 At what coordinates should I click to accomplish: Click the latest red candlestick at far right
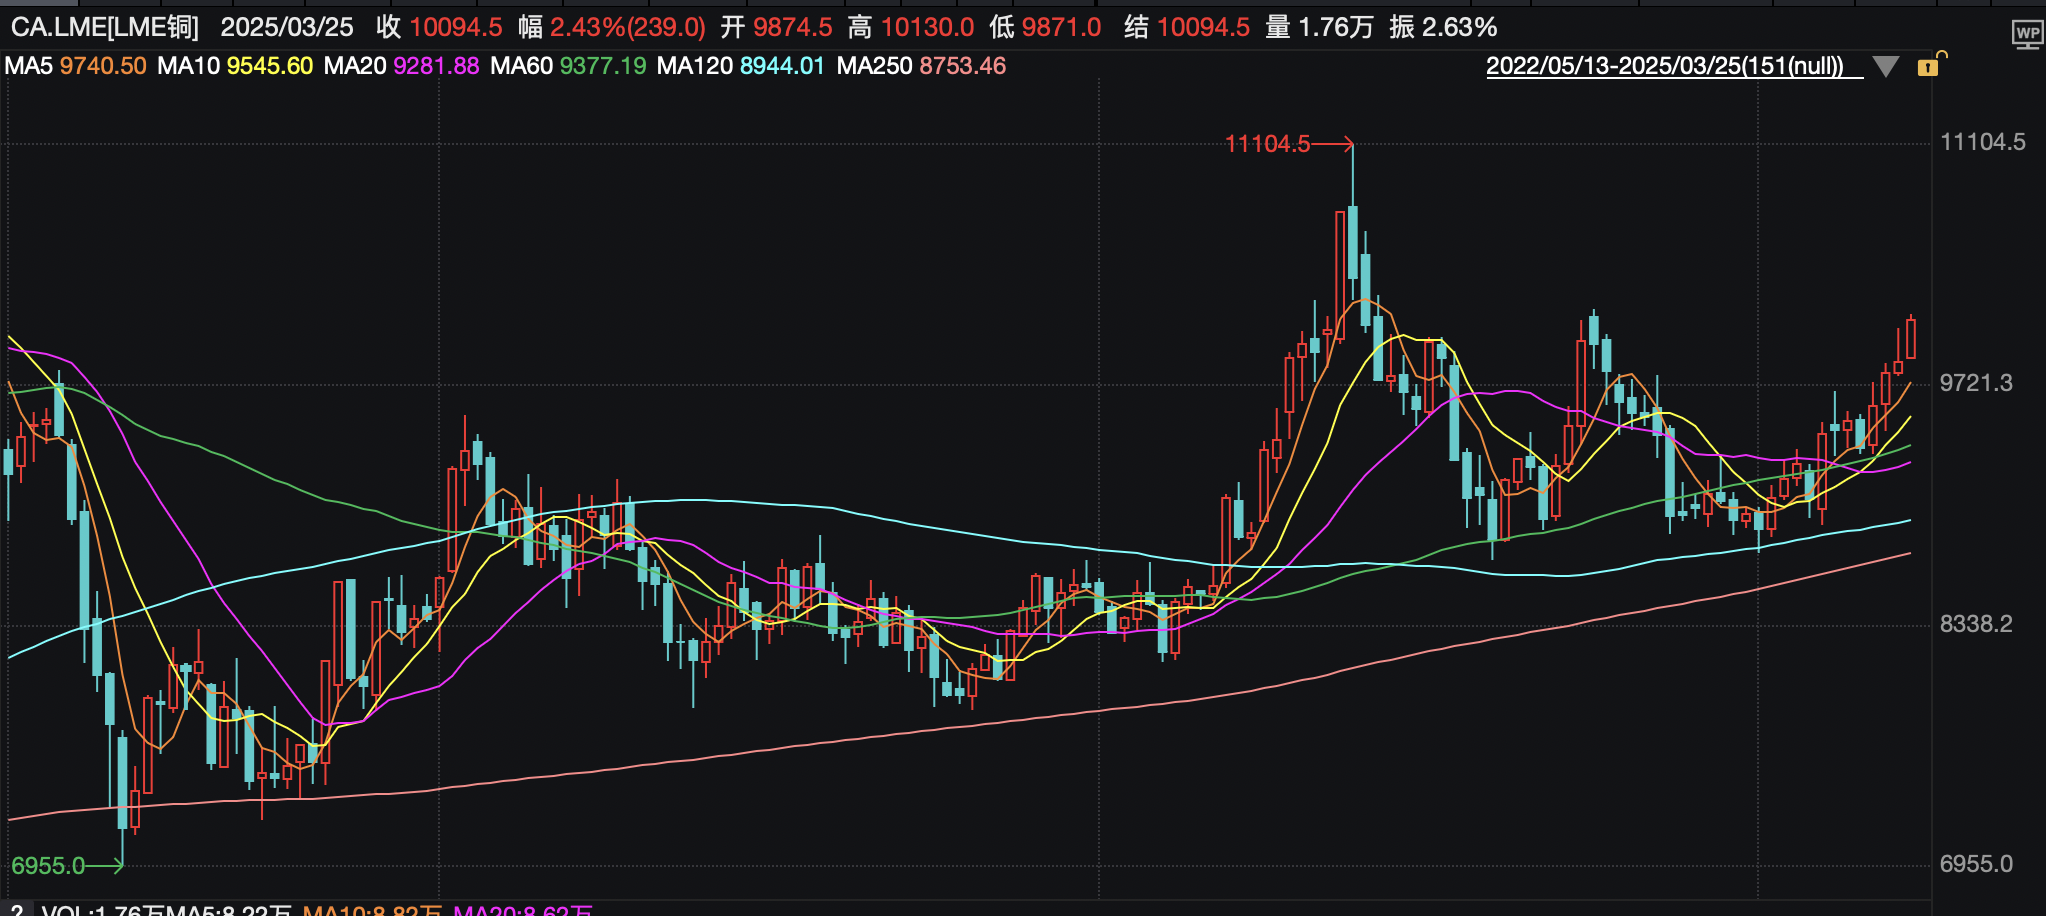(1911, 338)
